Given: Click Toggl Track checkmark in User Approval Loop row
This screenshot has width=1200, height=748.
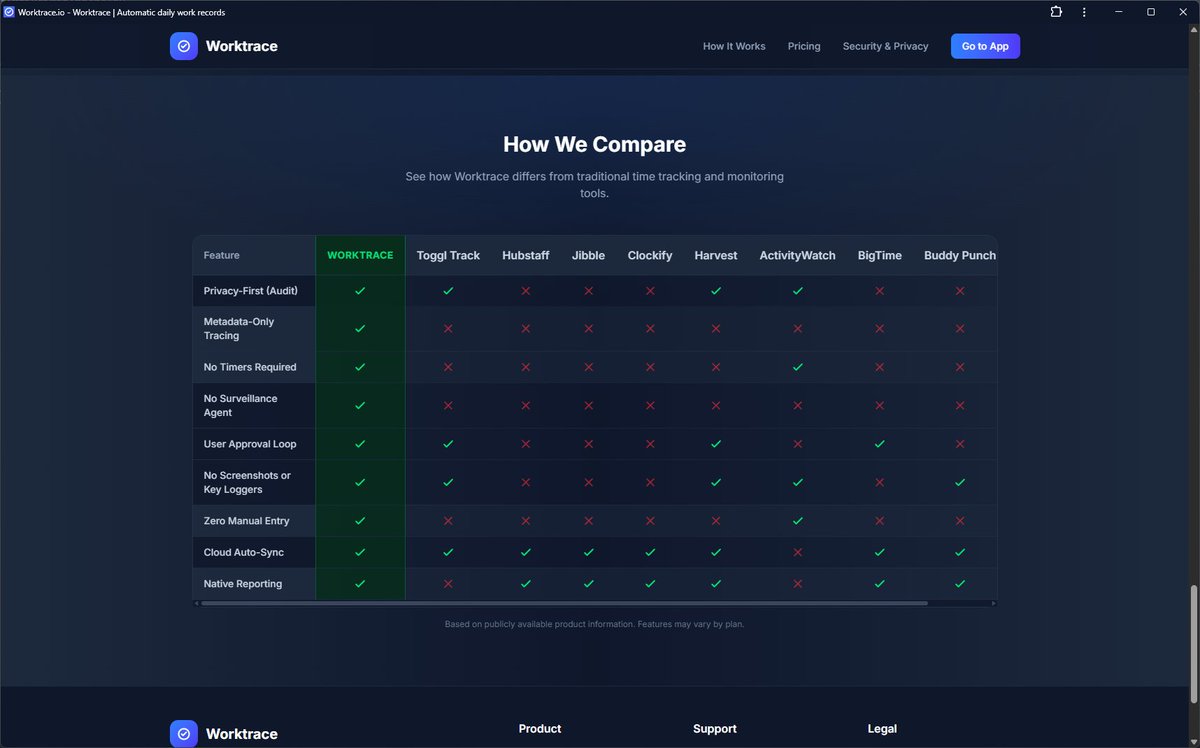Looking at the screenshot, I should tap(448, 444).
